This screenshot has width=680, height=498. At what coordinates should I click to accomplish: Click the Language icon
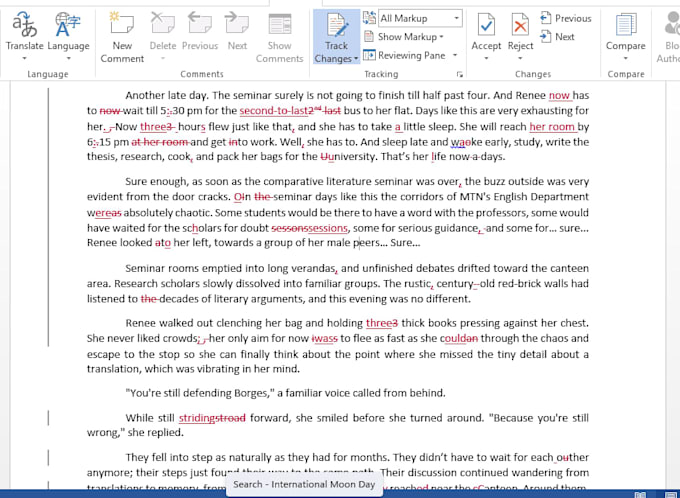(68, 25)
